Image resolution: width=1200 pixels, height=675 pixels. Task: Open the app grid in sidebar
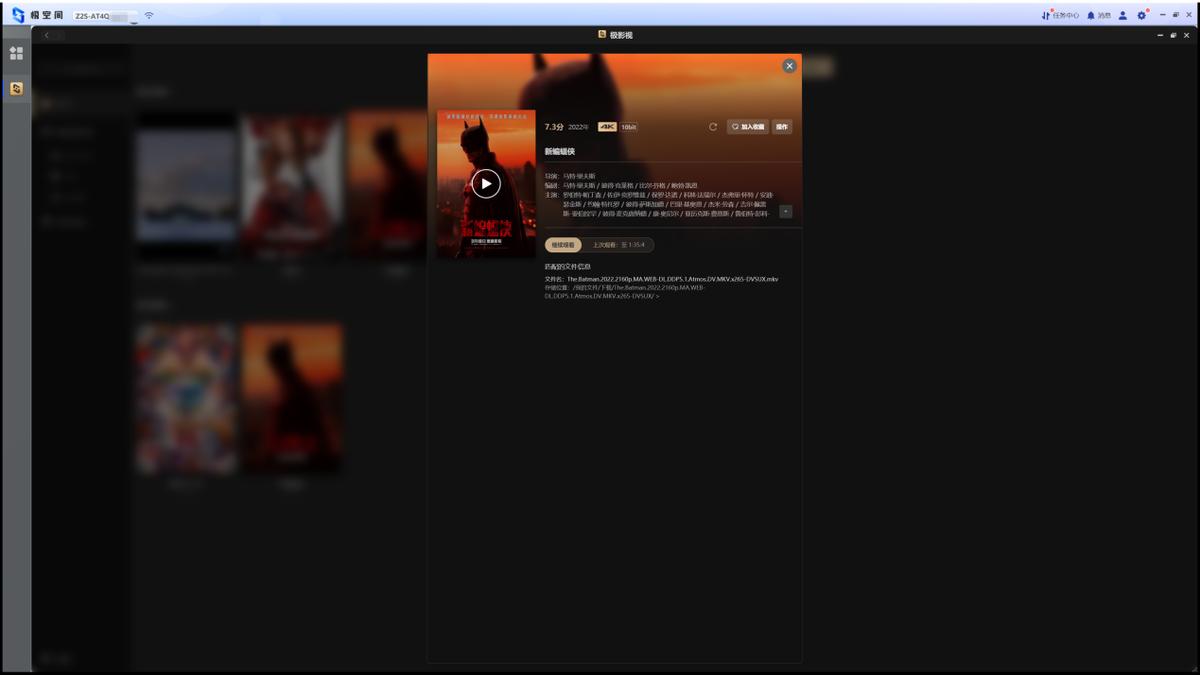[x=16, y=53]
